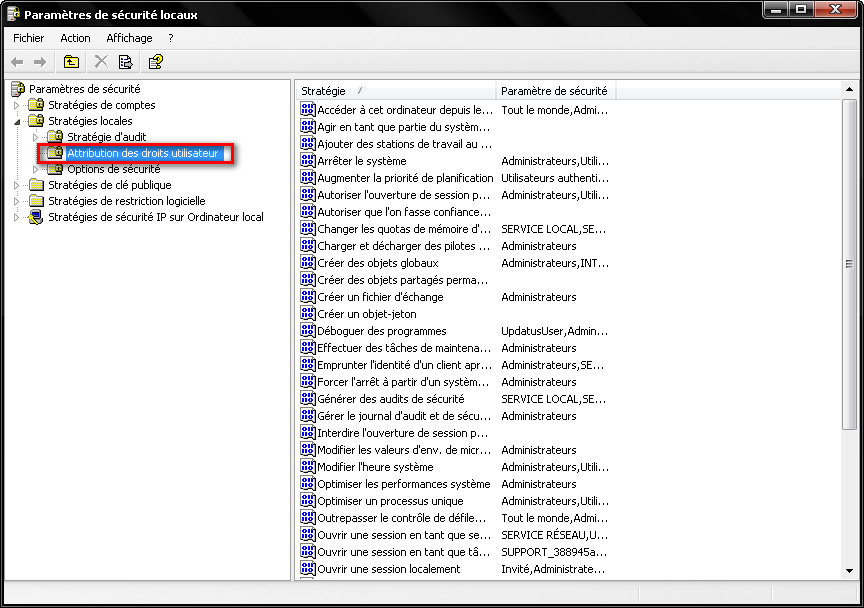Click the policy icon beside 'Déboguer des programmes'

coord(308,331)
